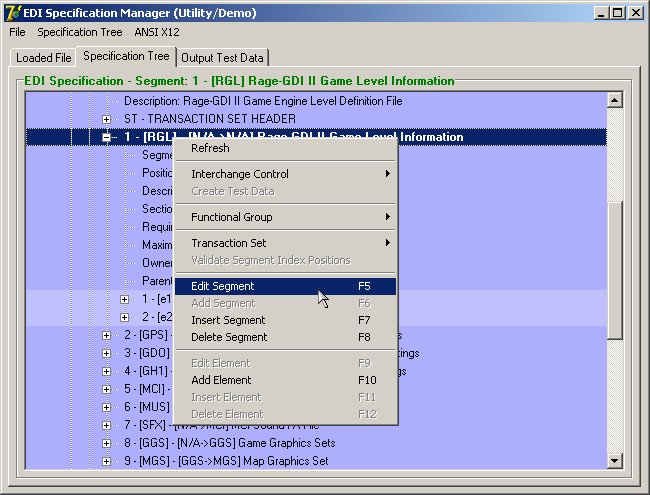Screen dimensions: 650x495
Task: Open the Specification Tree menu
Action: point(80,32)
